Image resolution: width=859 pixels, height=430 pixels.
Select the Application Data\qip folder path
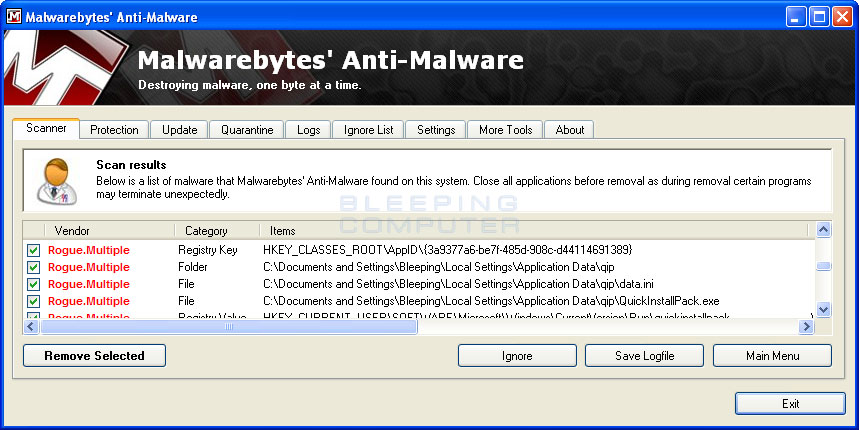pyautogui.click(x=438, y=267)
